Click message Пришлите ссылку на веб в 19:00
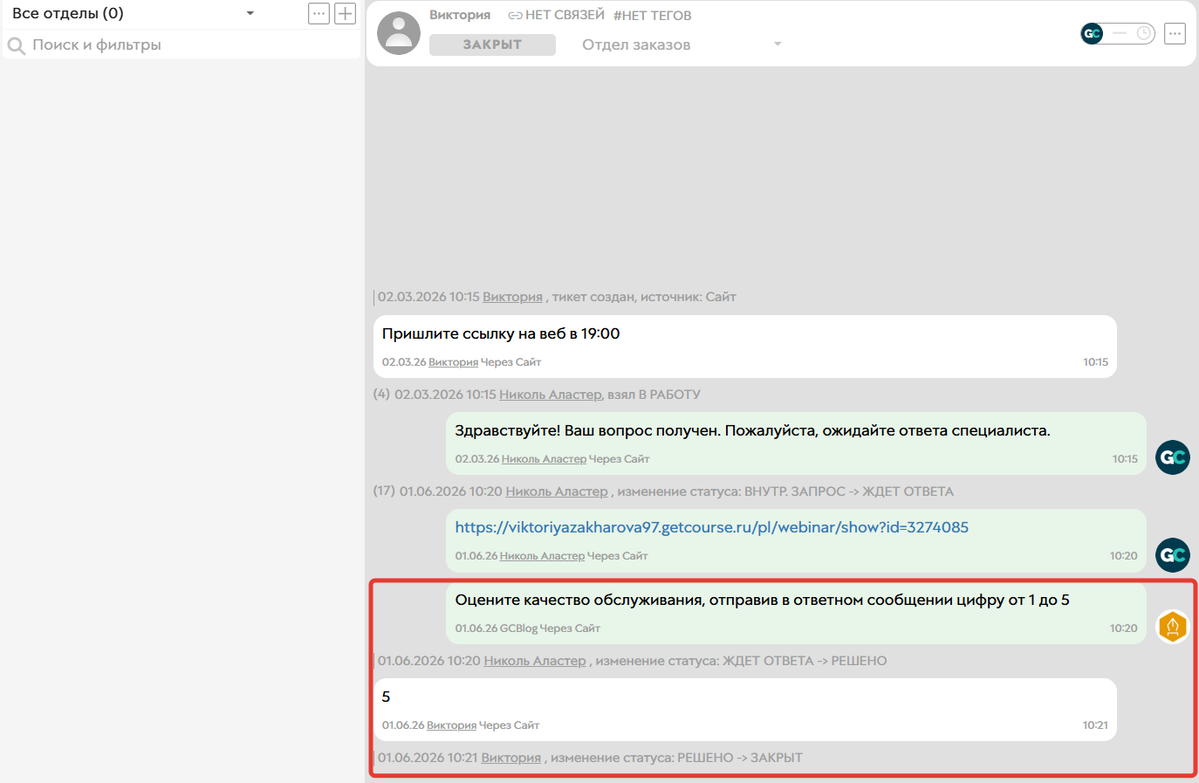This screenshot has width=1199, height=783. click(745, 346)
